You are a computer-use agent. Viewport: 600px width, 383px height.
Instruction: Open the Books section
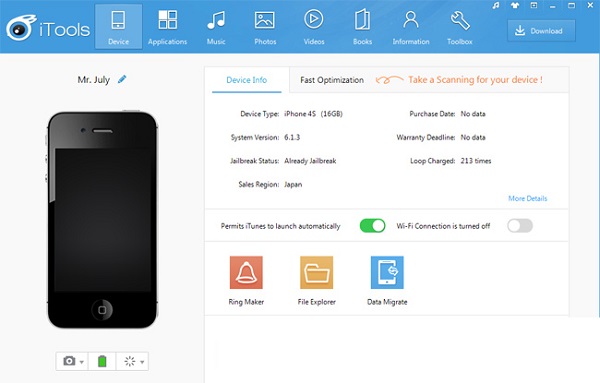[362, 27]
